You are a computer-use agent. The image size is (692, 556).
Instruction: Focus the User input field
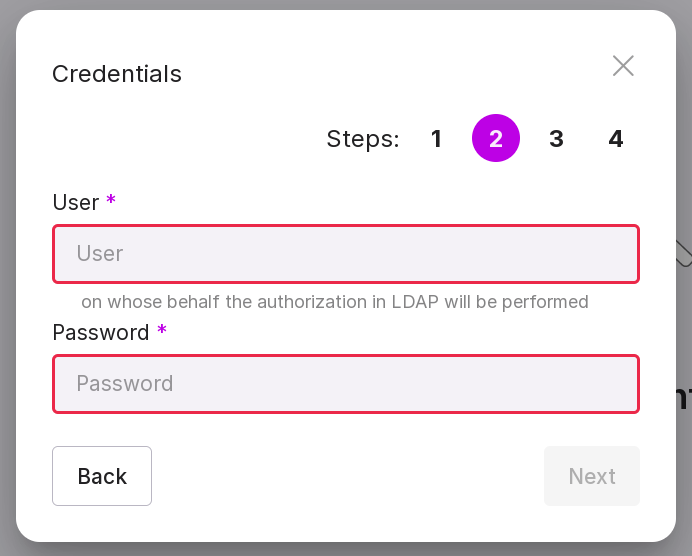click(x=346, y=254)
